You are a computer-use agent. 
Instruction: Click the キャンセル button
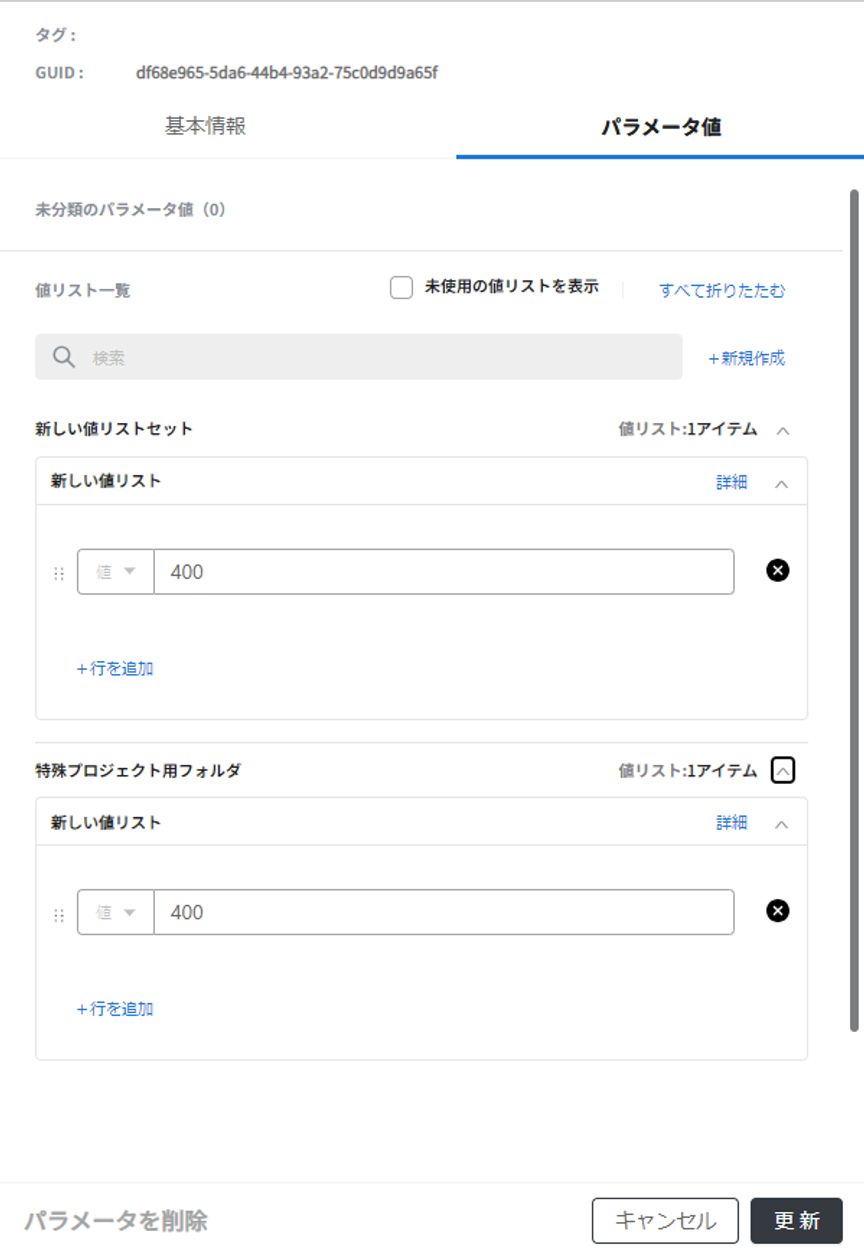[665, 1220]
